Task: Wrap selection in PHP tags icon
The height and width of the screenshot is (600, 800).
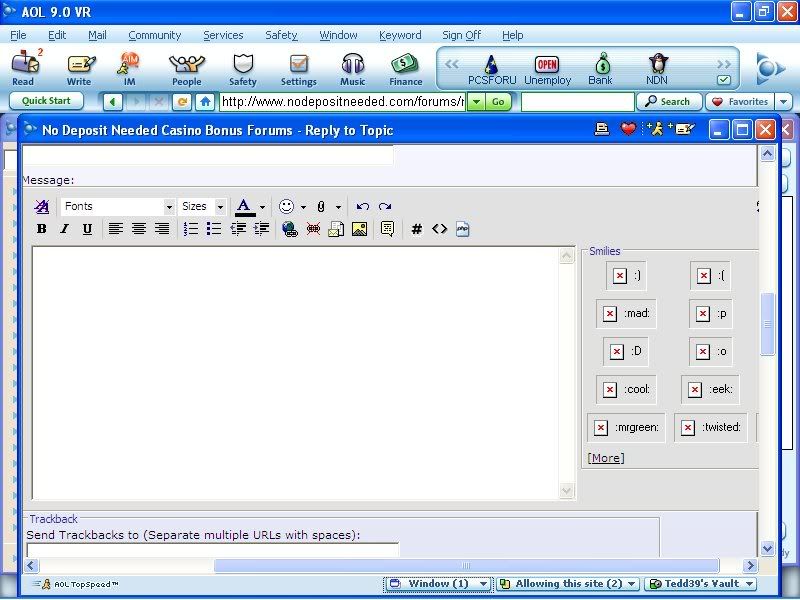Action: click(x=463, y=229)
